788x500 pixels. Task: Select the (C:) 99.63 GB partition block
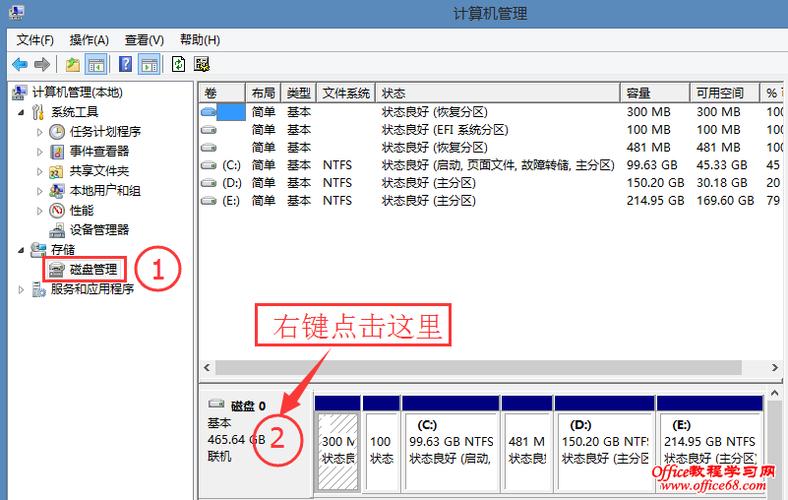[451, 451]
